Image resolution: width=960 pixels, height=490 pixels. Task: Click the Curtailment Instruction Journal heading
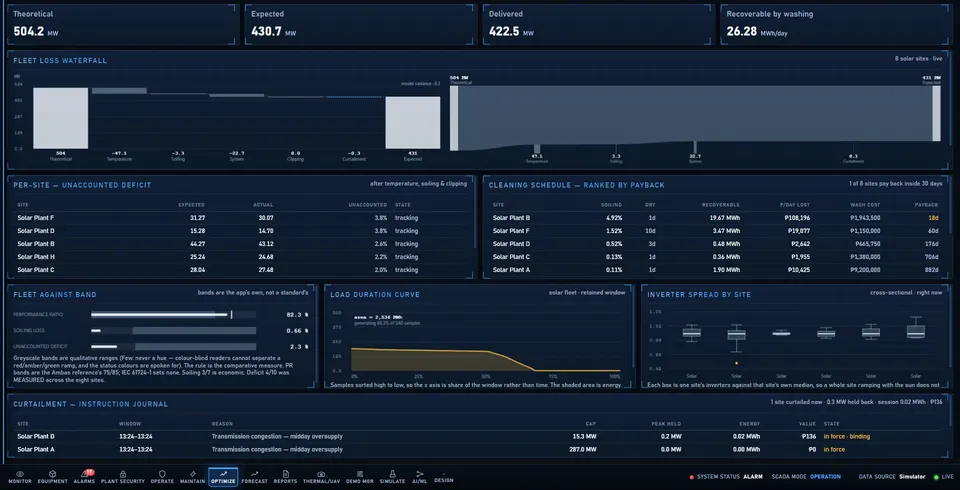(91, 404)
